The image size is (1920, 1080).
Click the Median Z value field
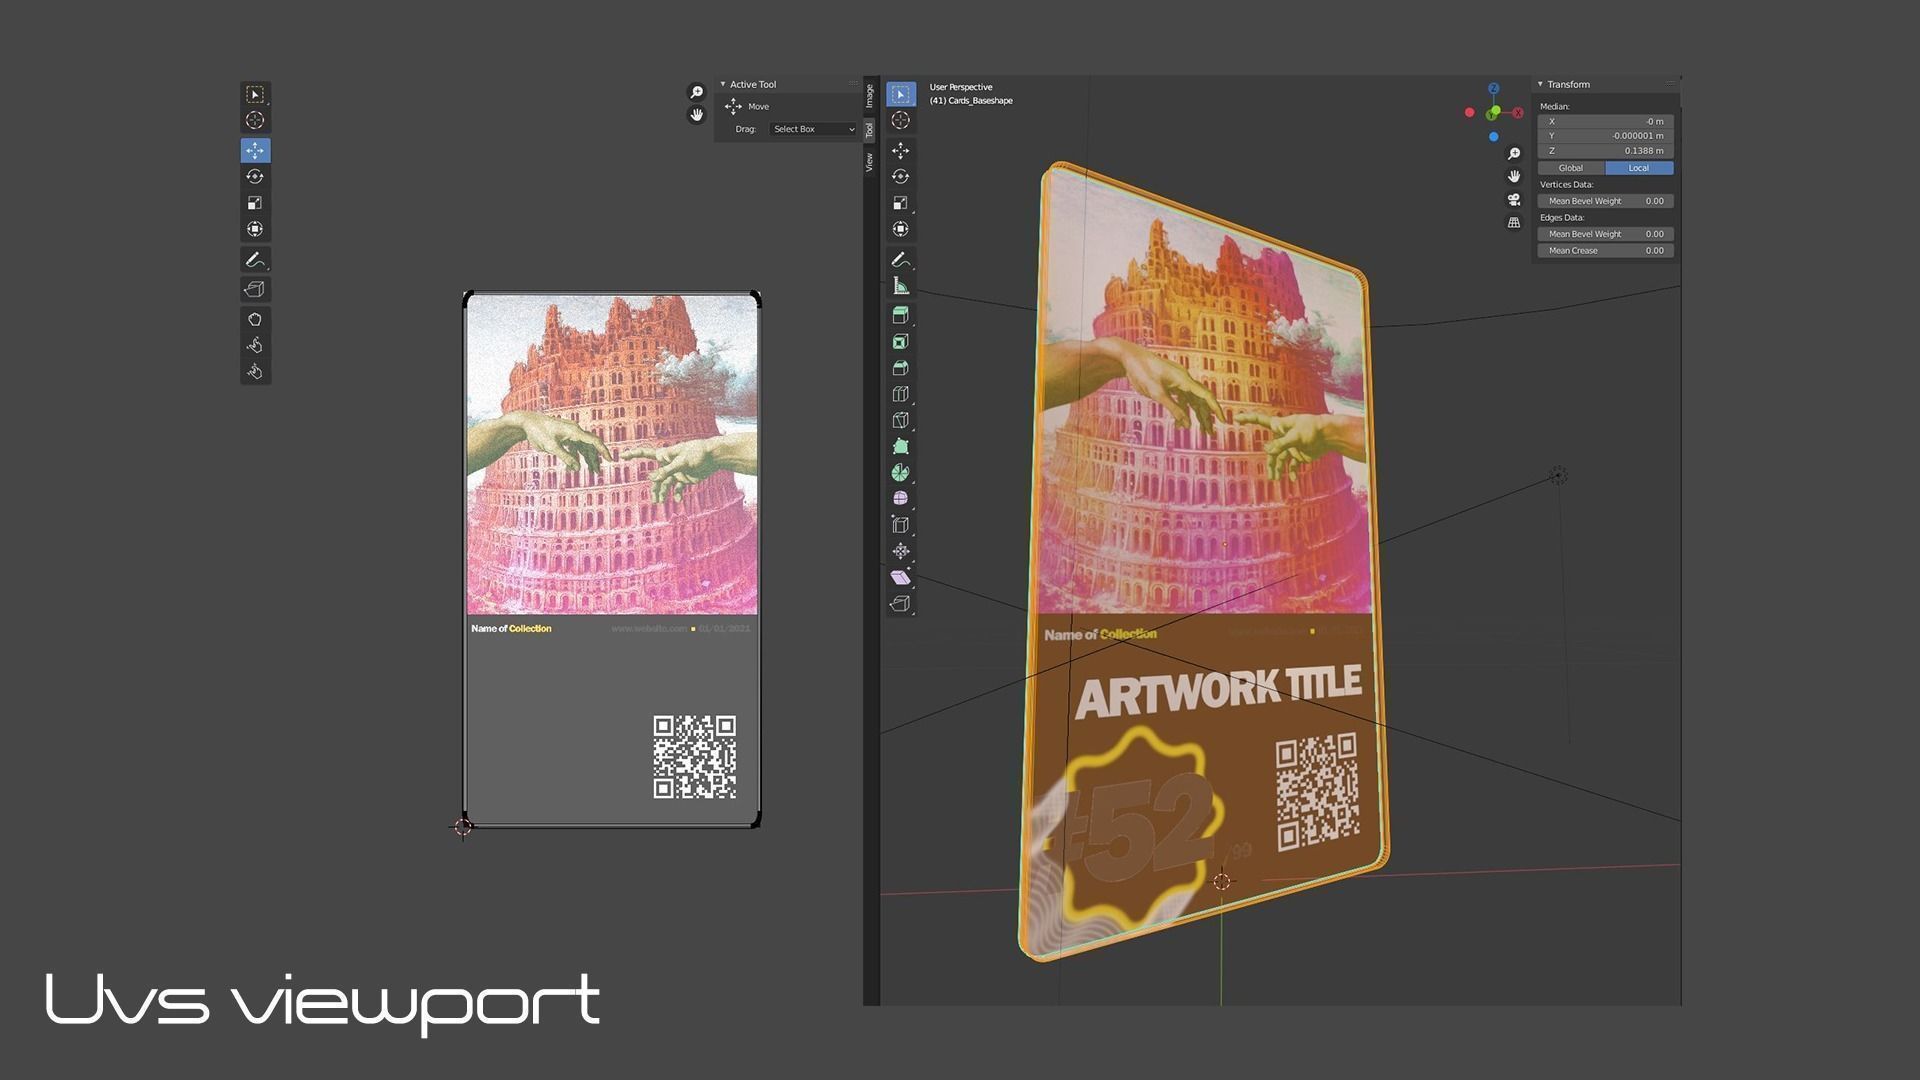(1605, 151)
